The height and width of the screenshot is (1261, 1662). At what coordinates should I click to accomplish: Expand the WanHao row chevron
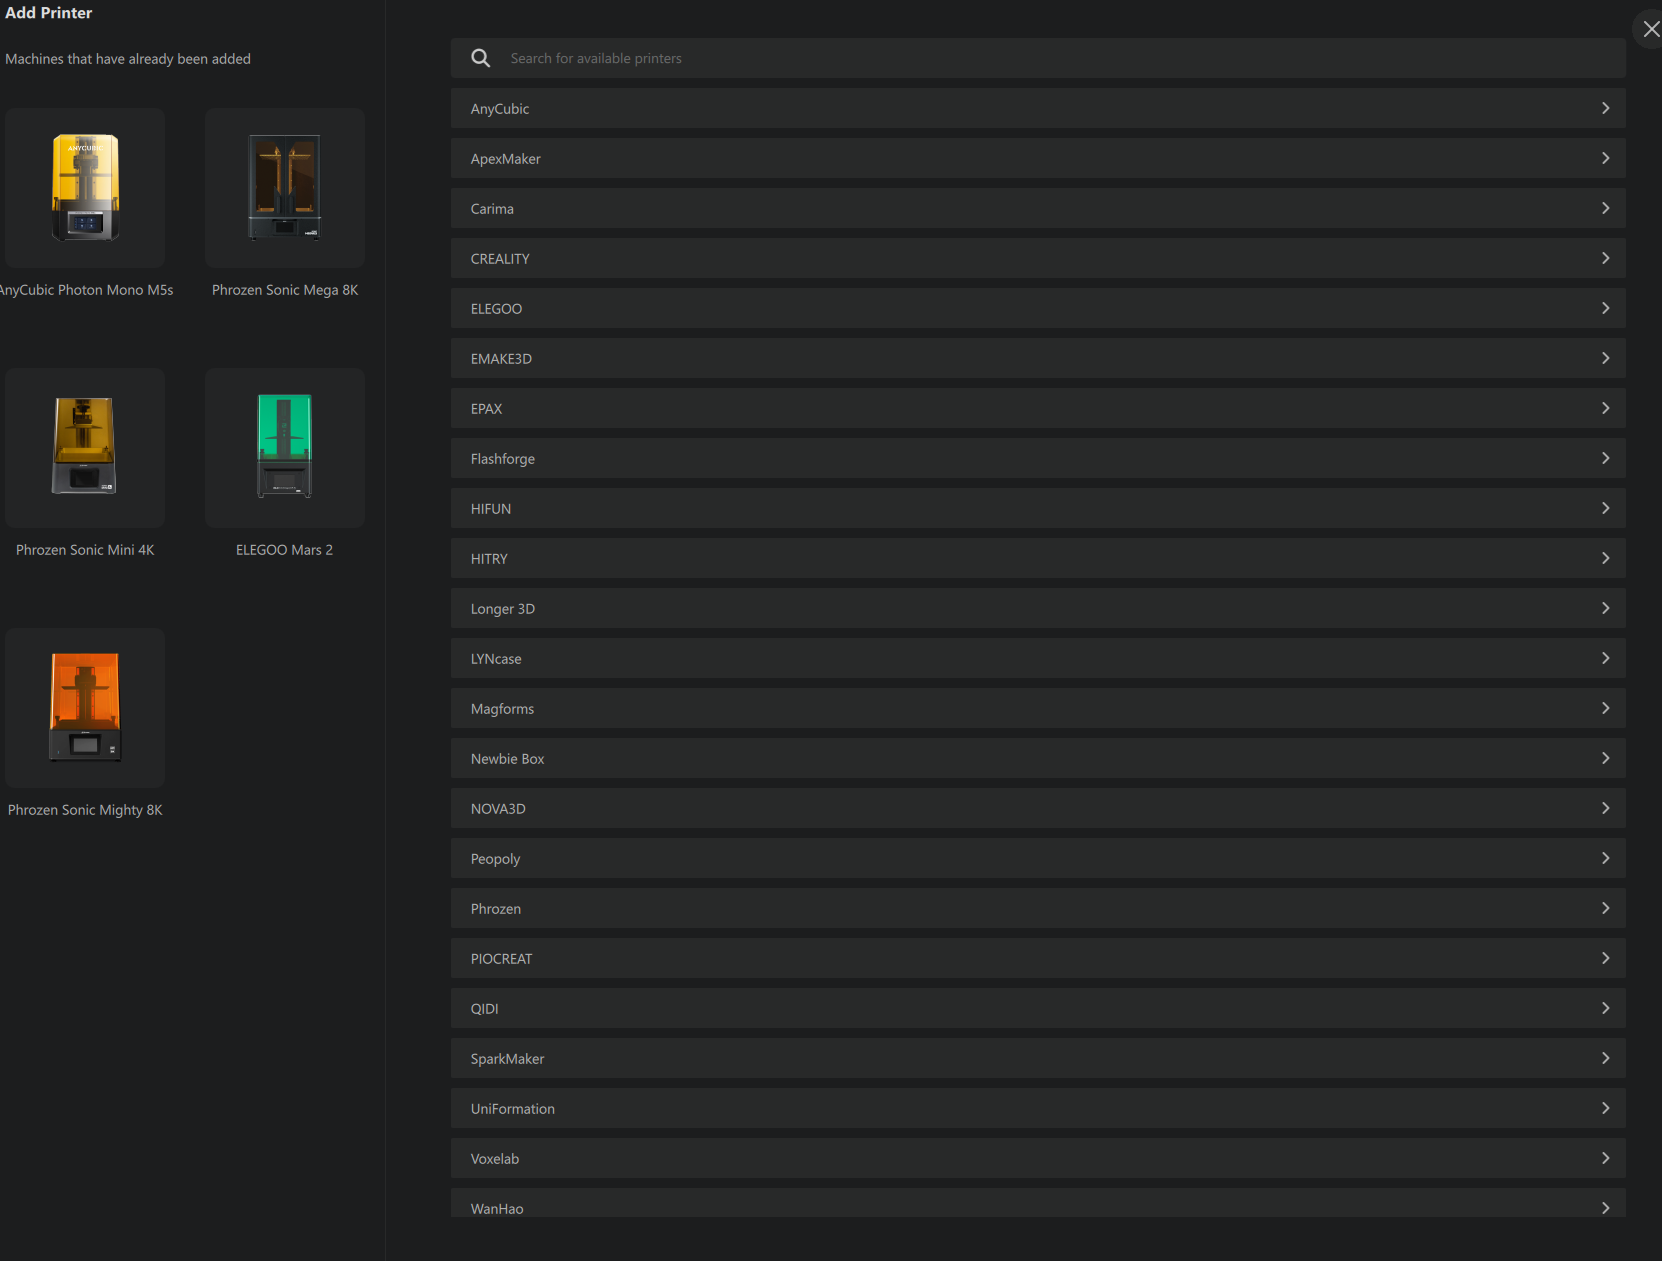click(1605, 1207)
